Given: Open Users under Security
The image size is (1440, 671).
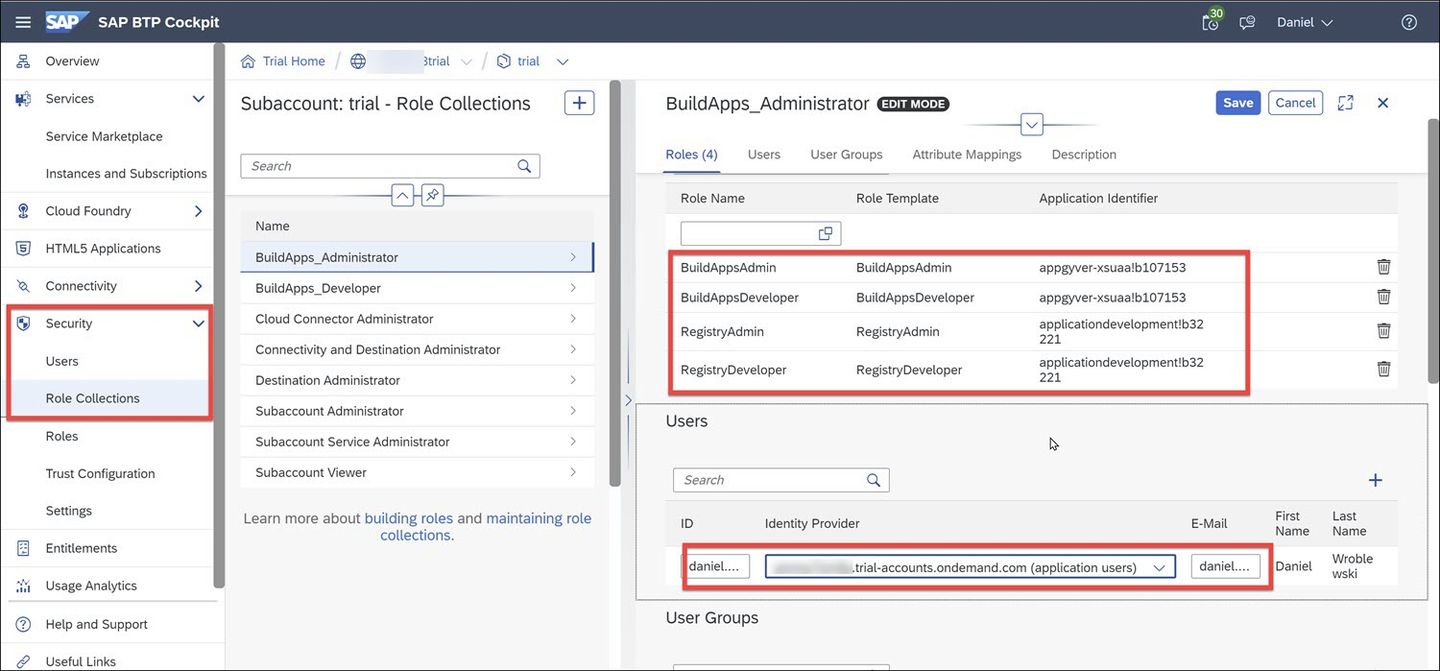Looking at the screenshot, I should tap(62, 361).
